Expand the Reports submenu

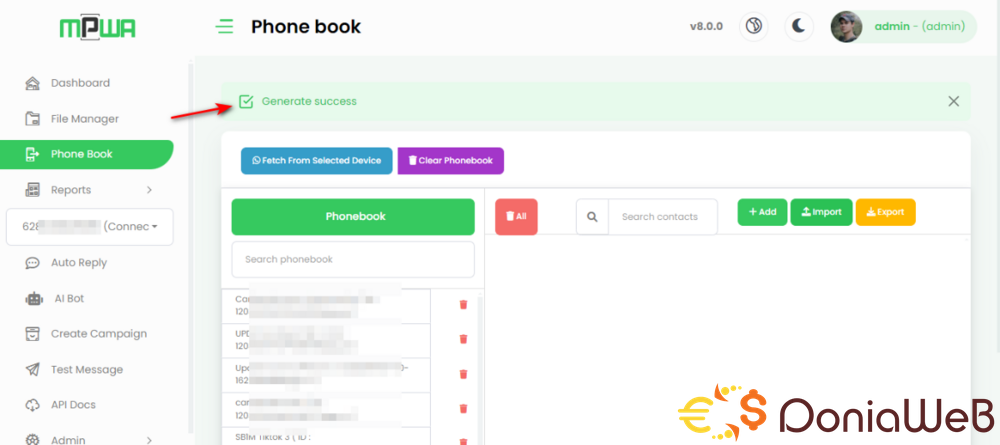point(89,190)
